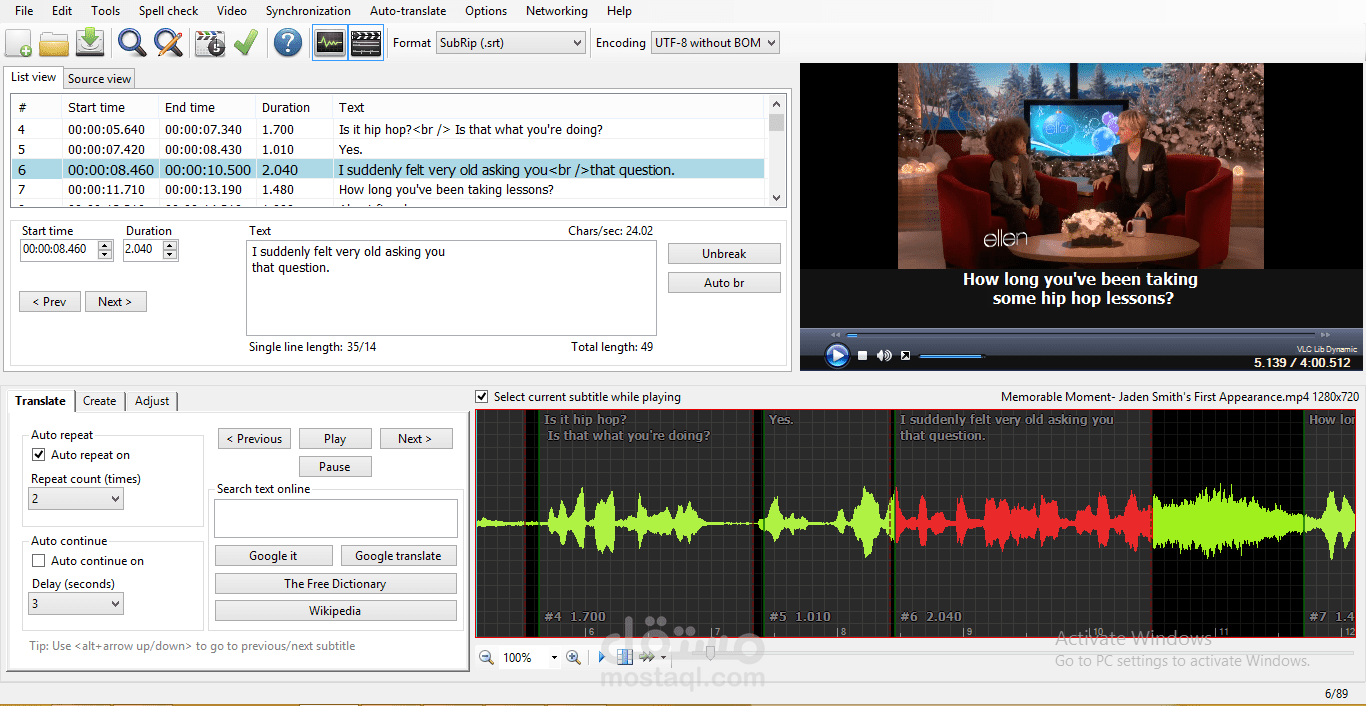Increase Start time with stepper up arrow
This screenshot has height=706, width=1366.
[105, 245]
